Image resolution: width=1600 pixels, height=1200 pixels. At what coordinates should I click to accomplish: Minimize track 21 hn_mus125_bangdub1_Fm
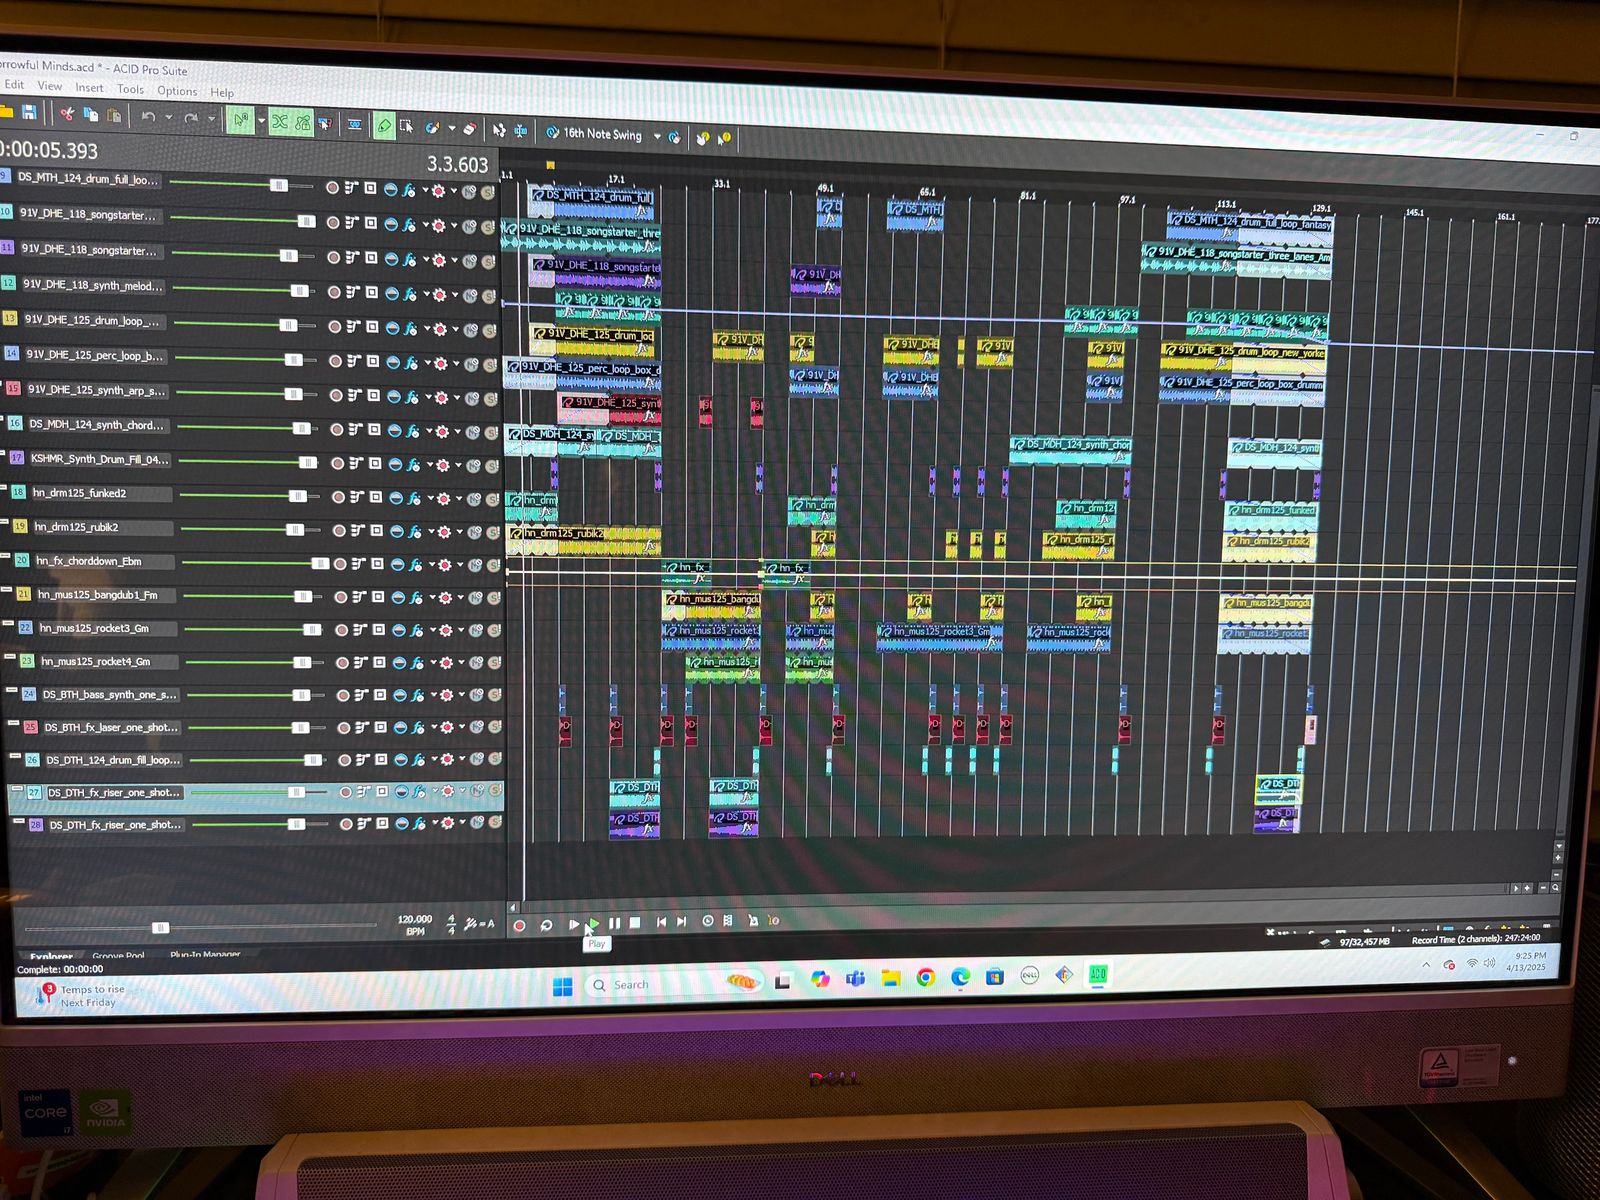click(8, 590)
